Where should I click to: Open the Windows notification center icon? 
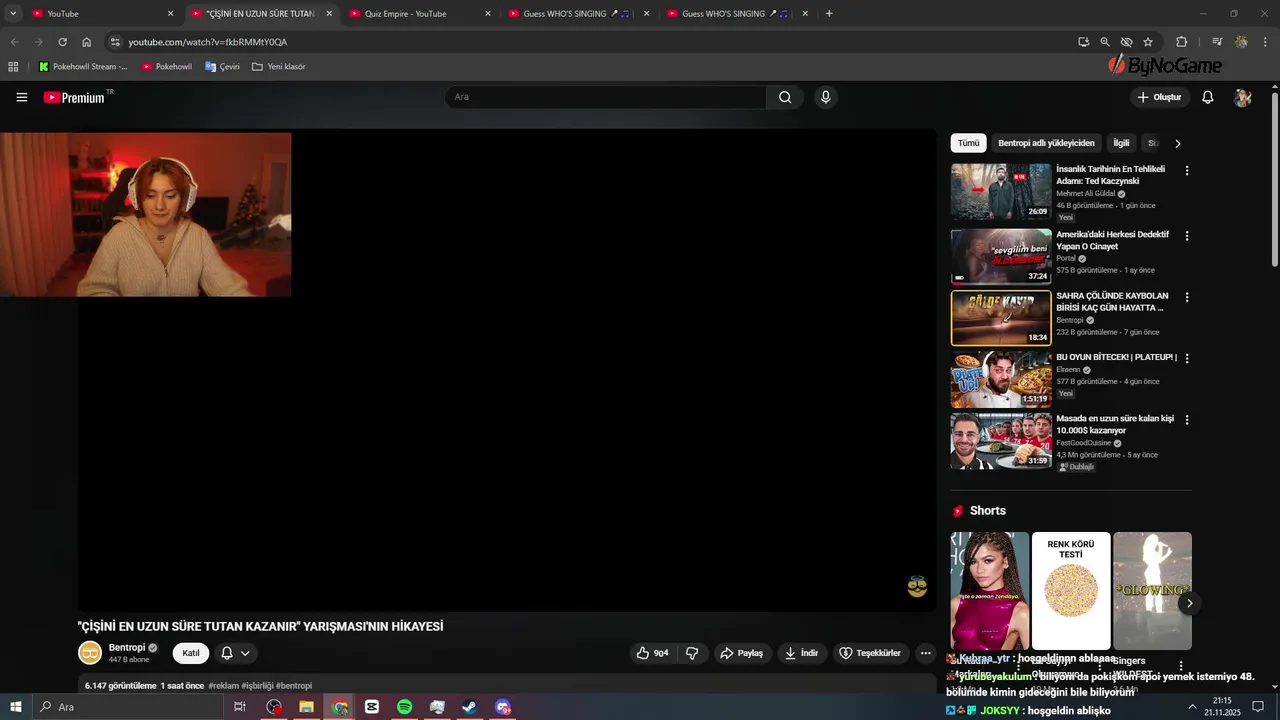click(x=1258, y=707)
